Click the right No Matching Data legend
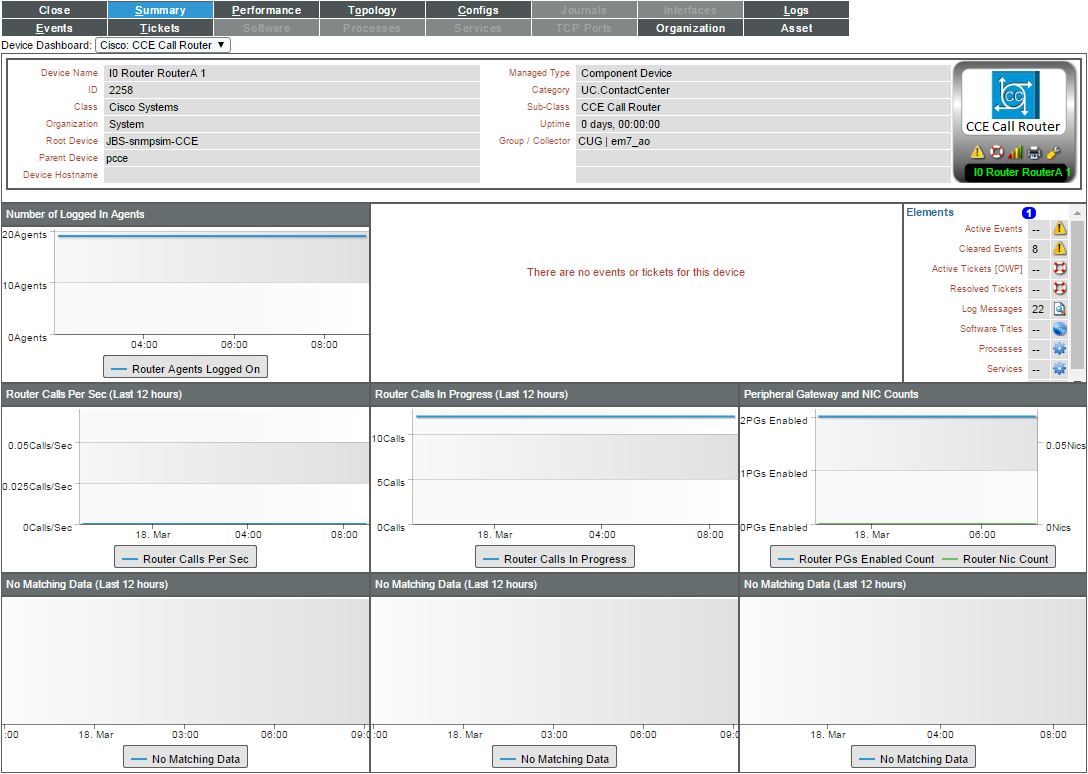This screenshot has height=774, width=1088. click(914, 758)
